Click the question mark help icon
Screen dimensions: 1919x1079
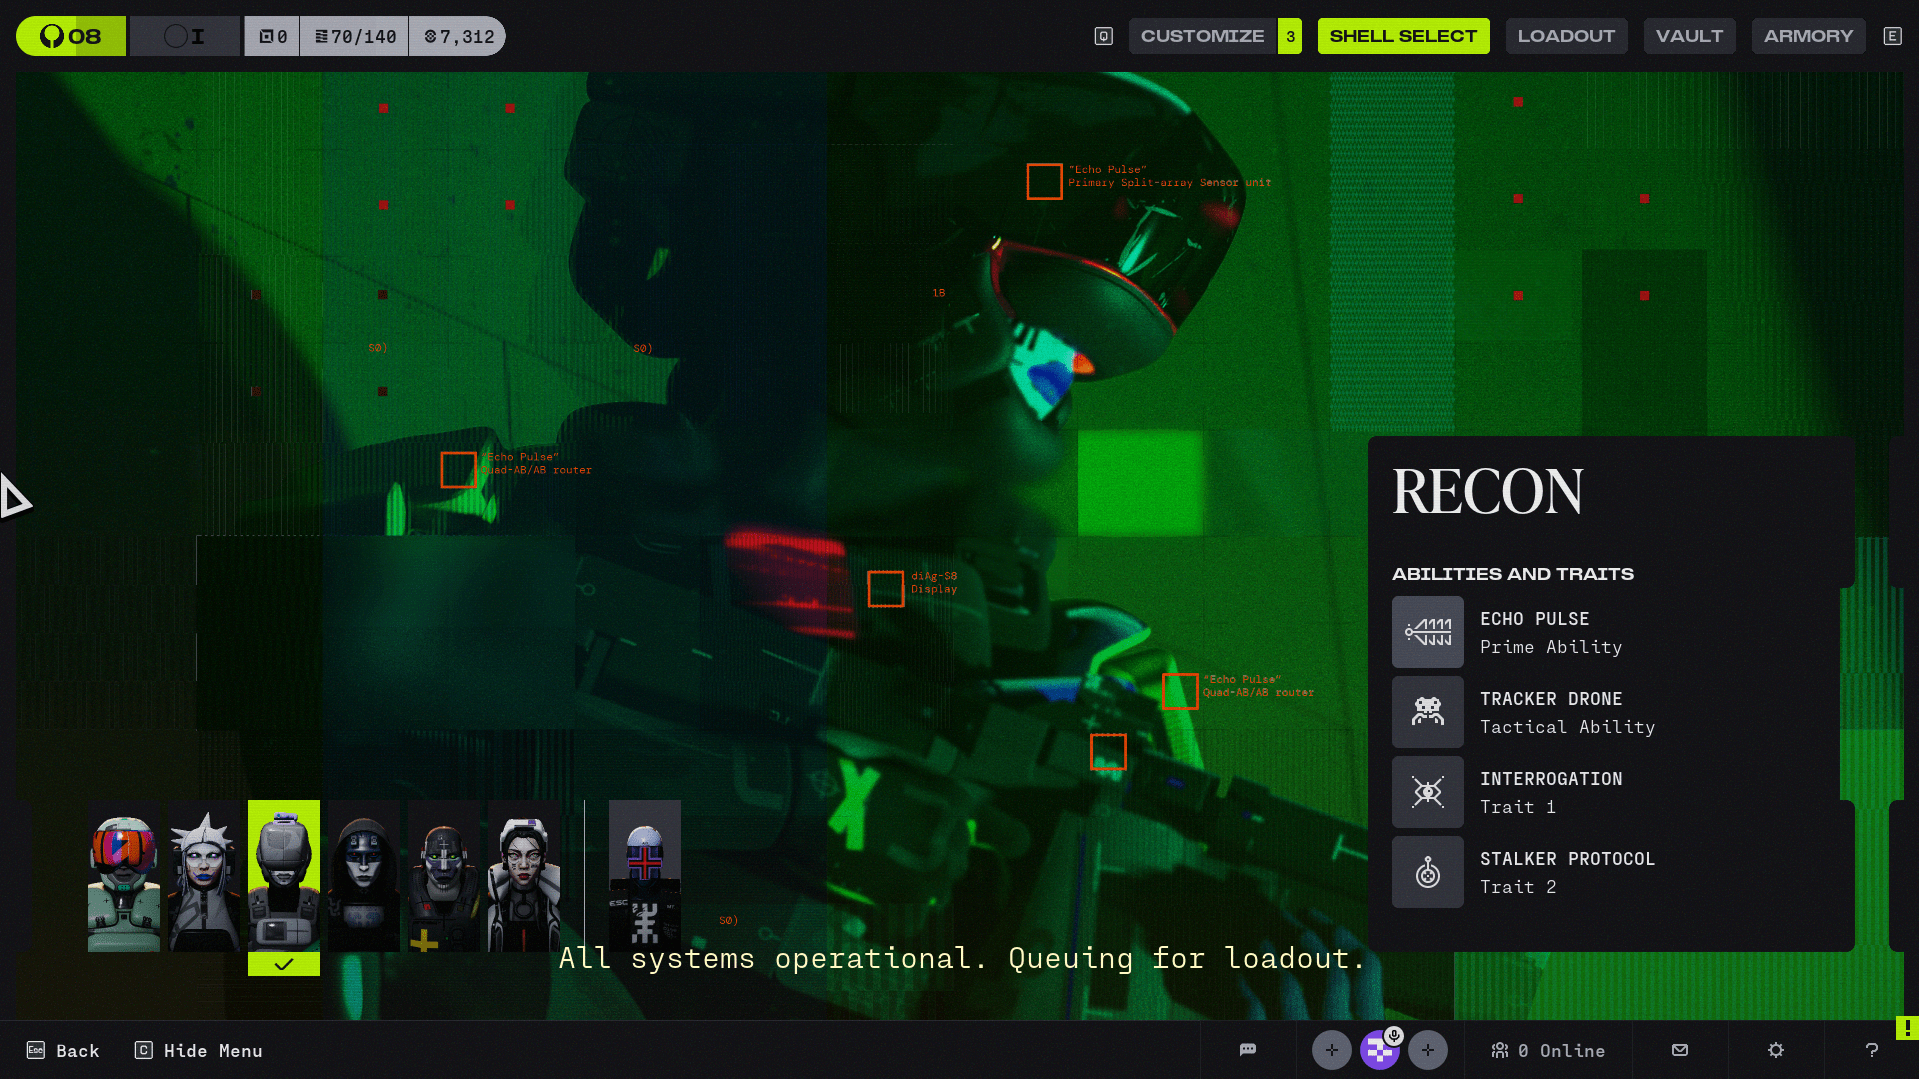[1871, 1050]
